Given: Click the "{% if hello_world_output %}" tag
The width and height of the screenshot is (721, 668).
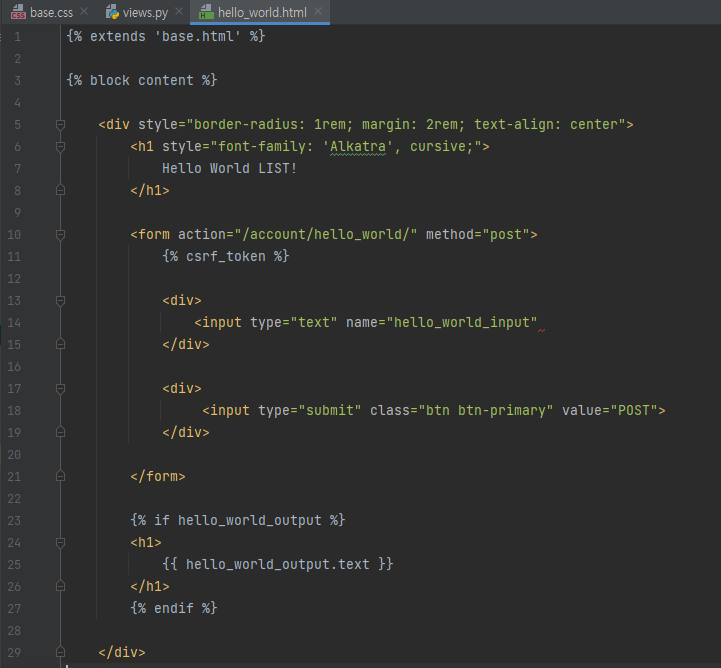Looking at the screenshot, I should pos(238,520).
